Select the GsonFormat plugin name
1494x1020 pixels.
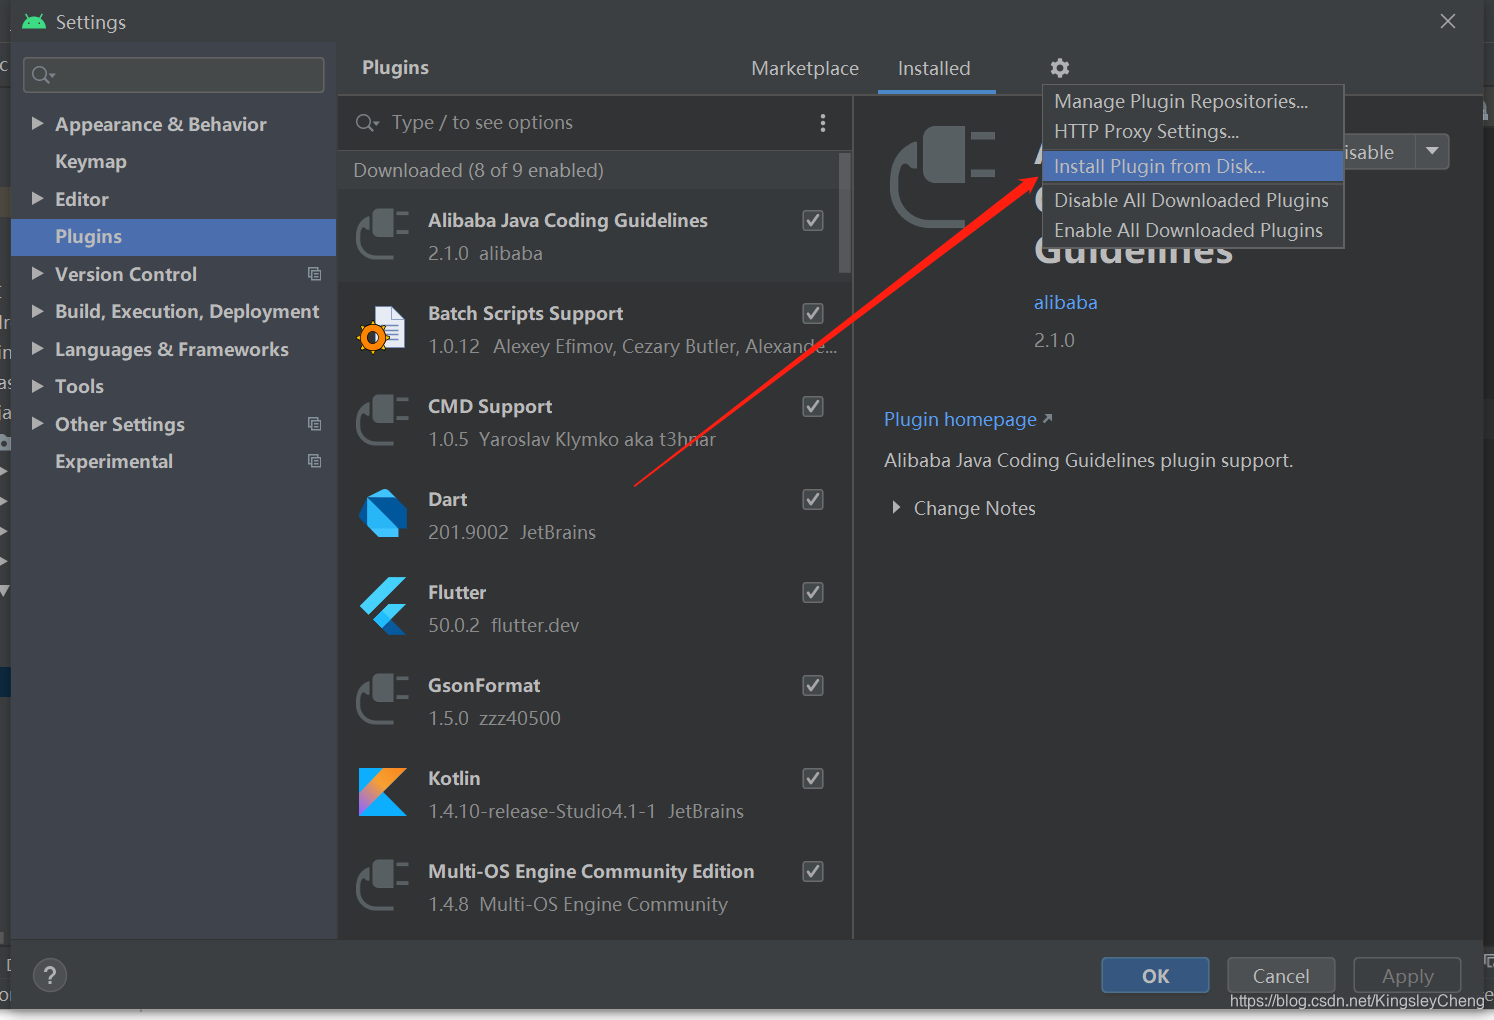click(484, 685)
